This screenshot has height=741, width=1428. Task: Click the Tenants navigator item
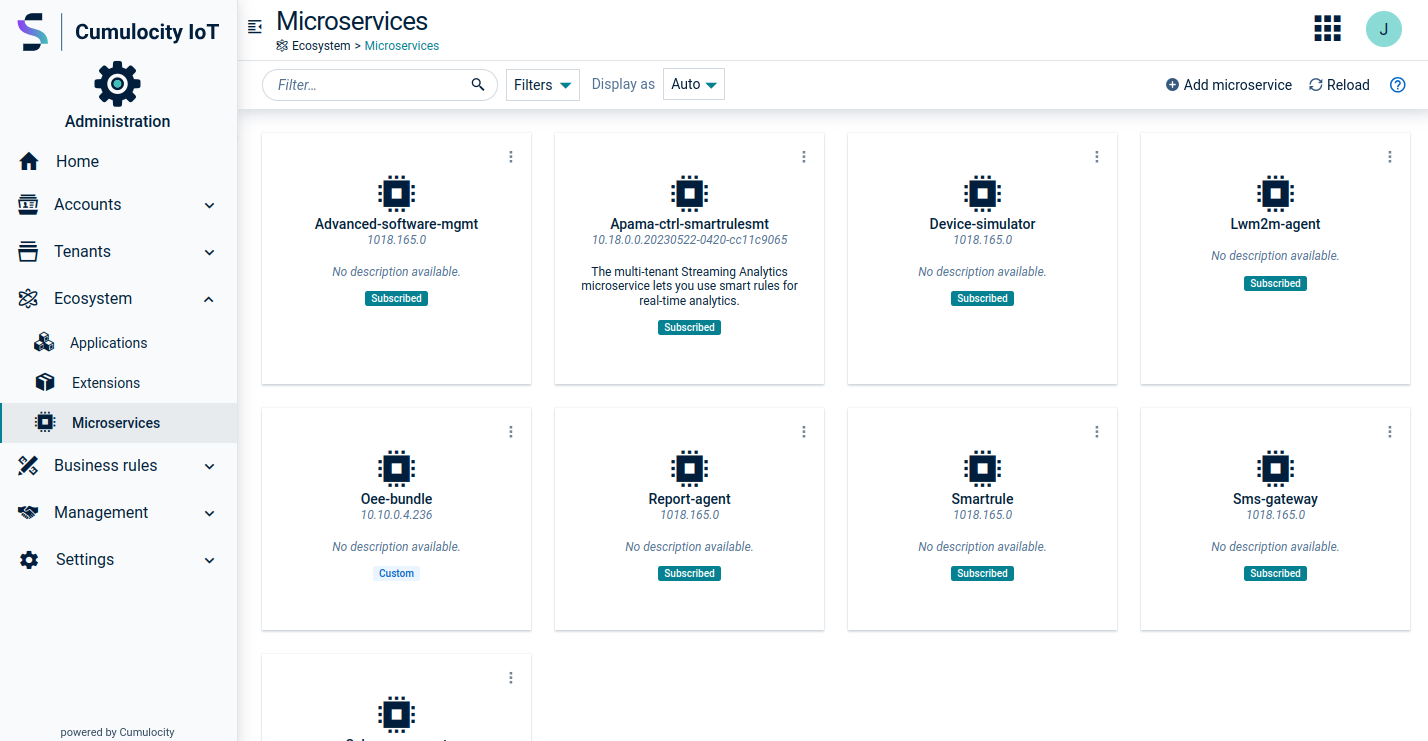tap(118, 251)
